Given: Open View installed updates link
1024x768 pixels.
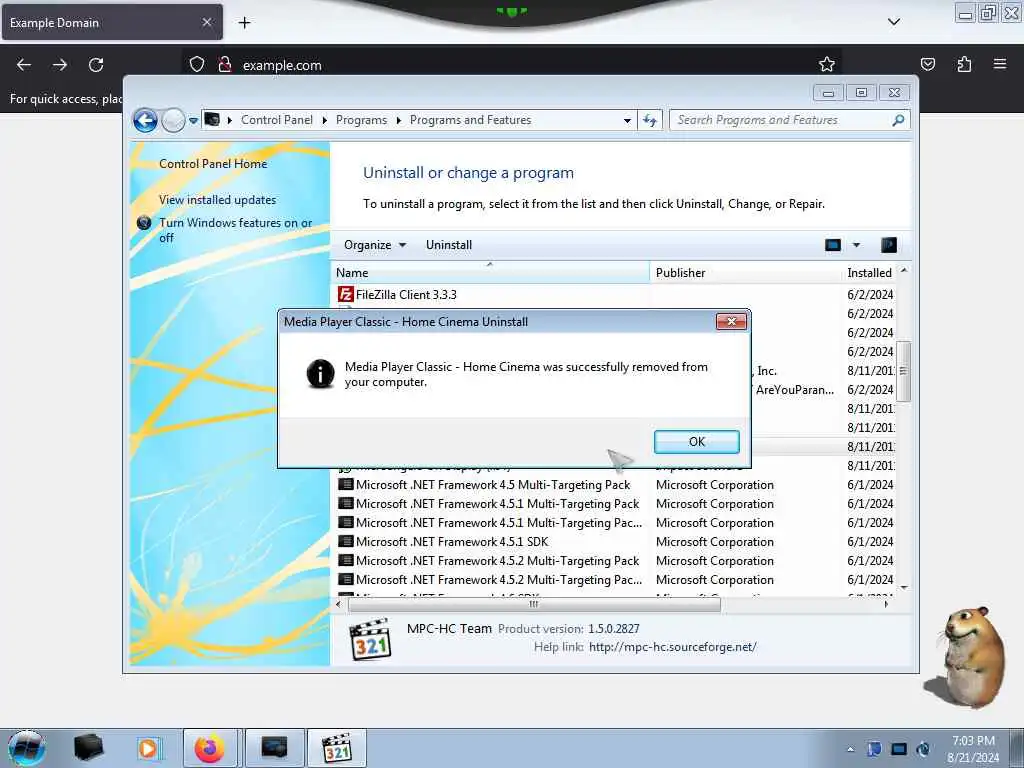Looking at the screenshot, I should pyautogui.click(x=217, y=200).
